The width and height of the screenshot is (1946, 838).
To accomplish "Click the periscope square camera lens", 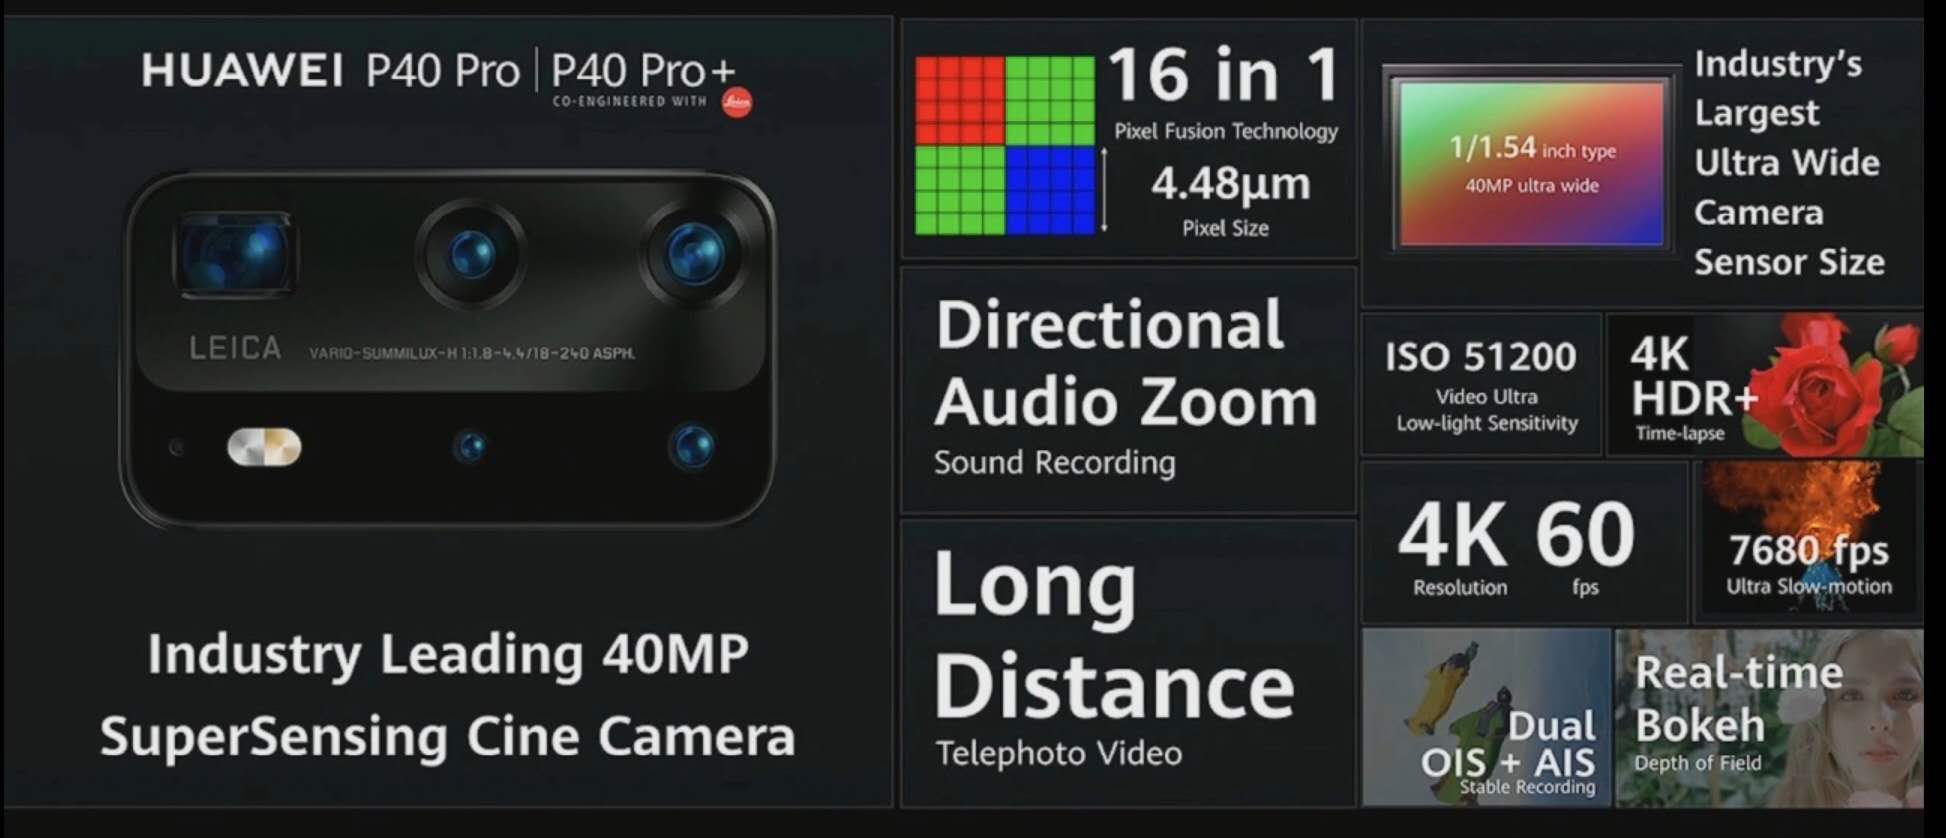I will coord(235,254).
